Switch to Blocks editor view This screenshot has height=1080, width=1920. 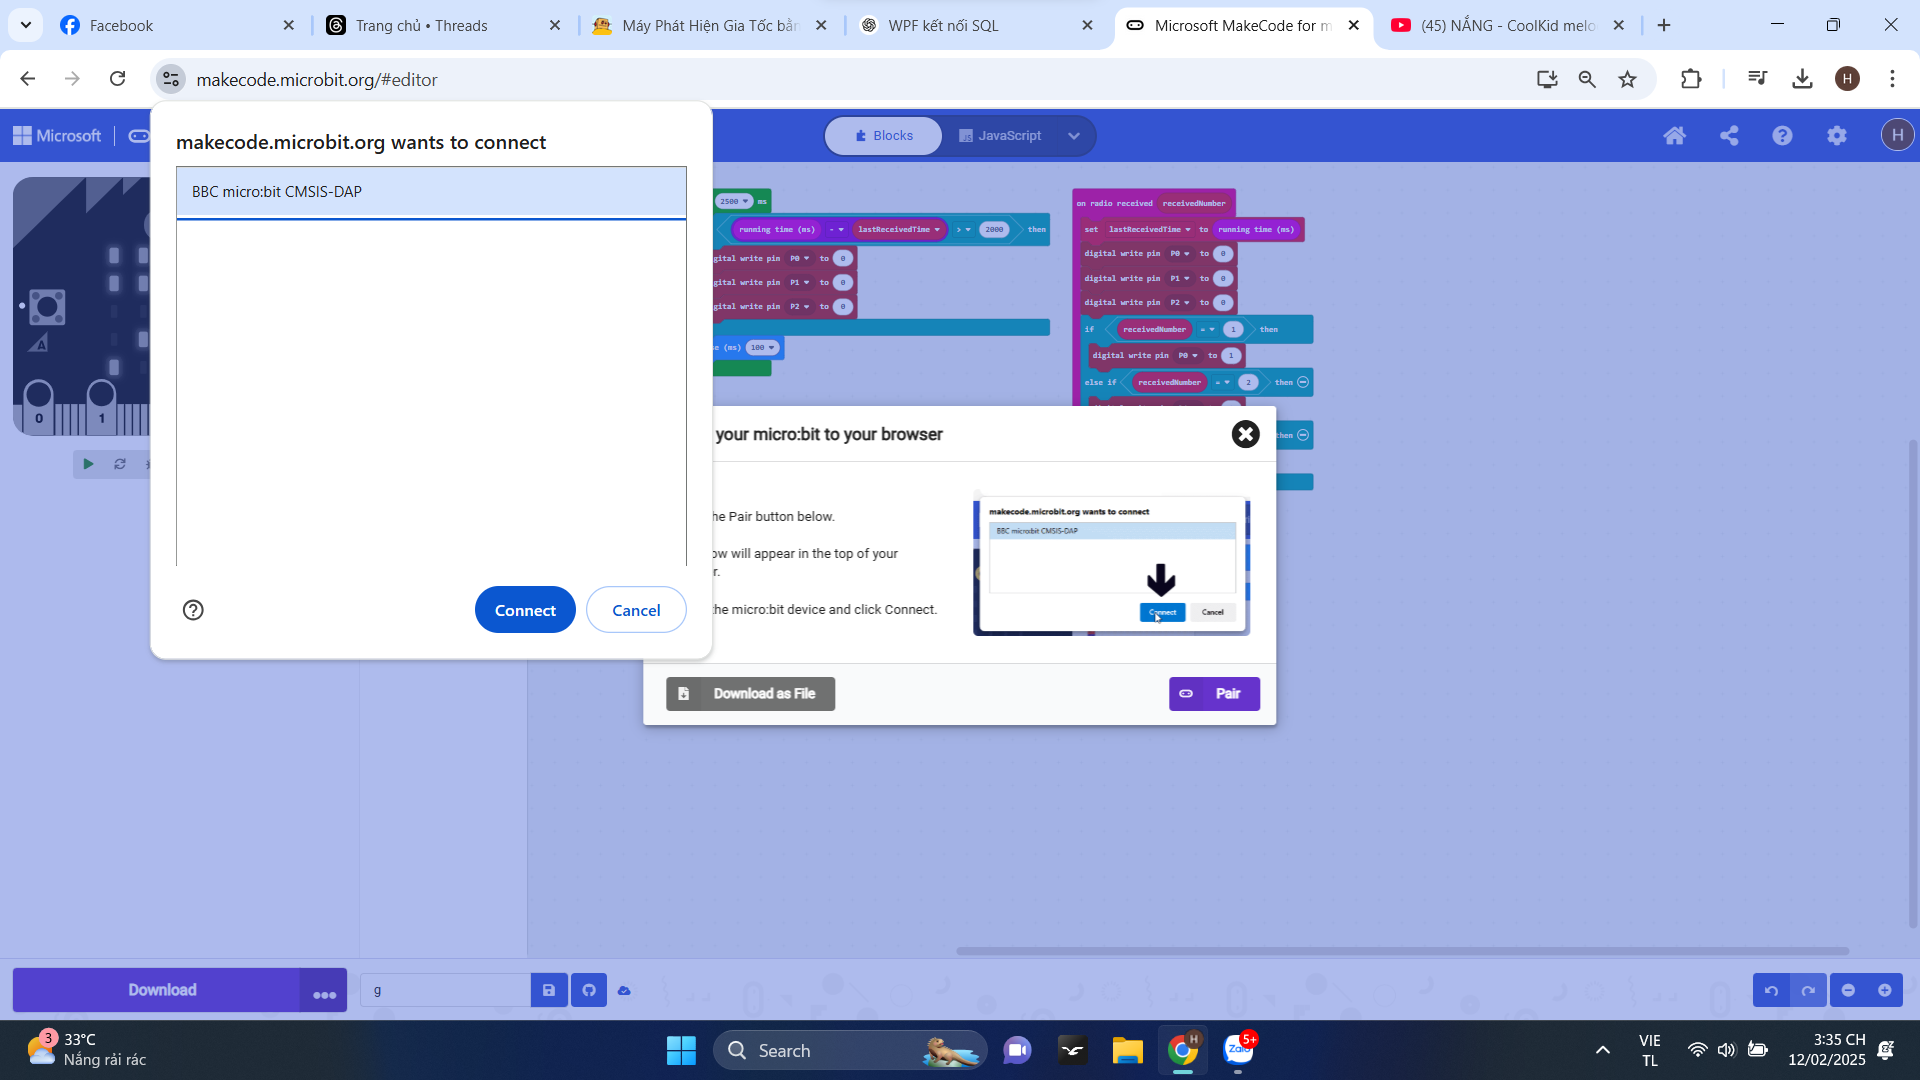click(884, 136)
